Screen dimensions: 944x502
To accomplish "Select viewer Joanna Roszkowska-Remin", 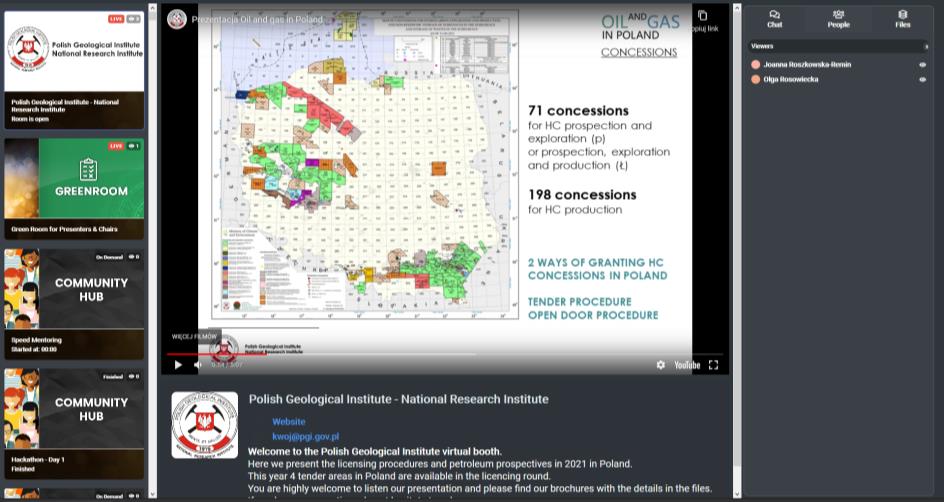I will pos(807,64).
